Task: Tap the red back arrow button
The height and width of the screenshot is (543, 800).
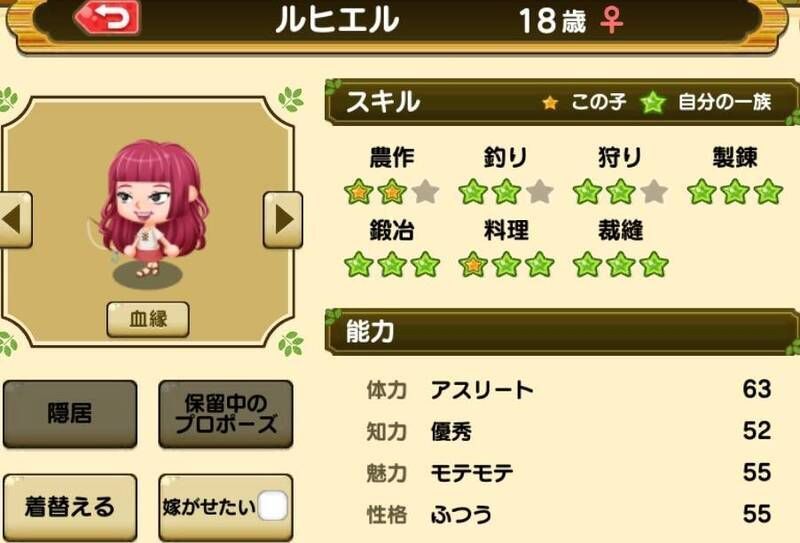Action: [x=107, y=18]
